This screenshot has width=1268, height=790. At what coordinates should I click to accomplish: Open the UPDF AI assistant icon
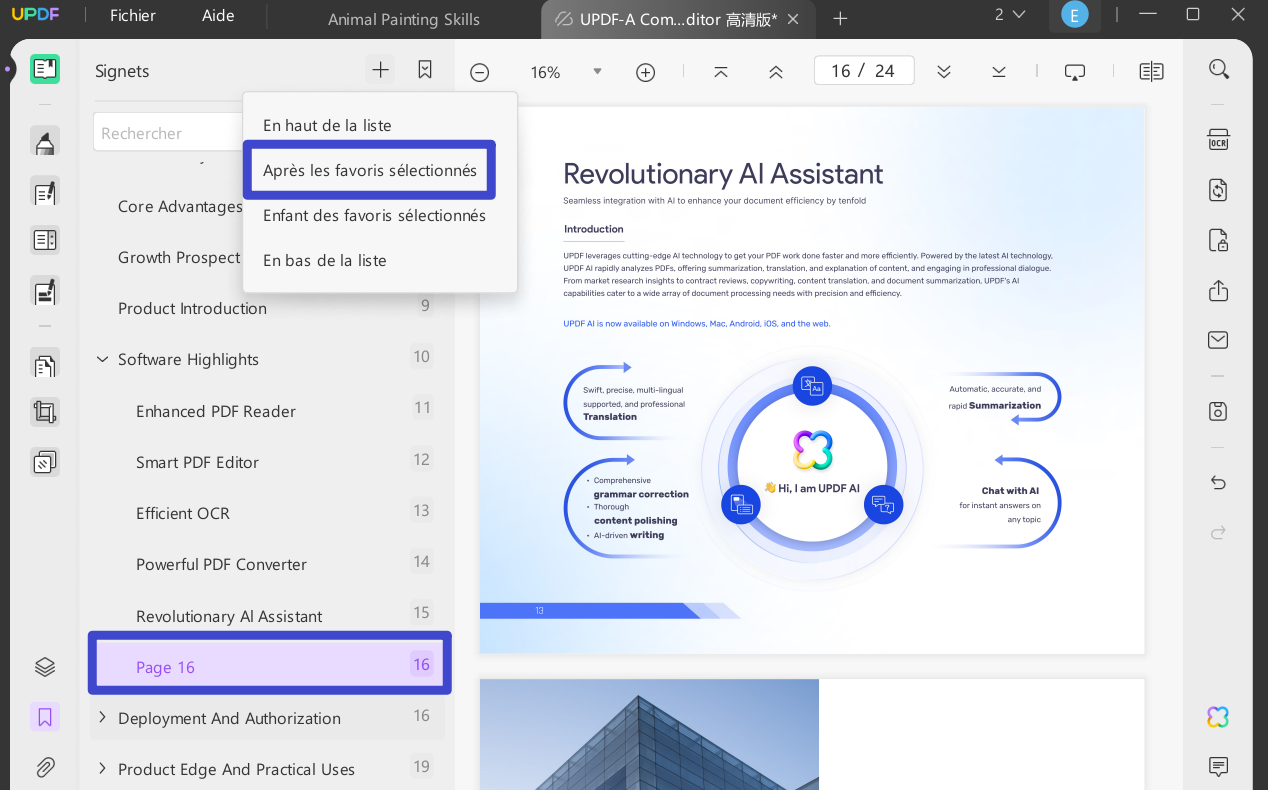click(x=1217, y=716)
